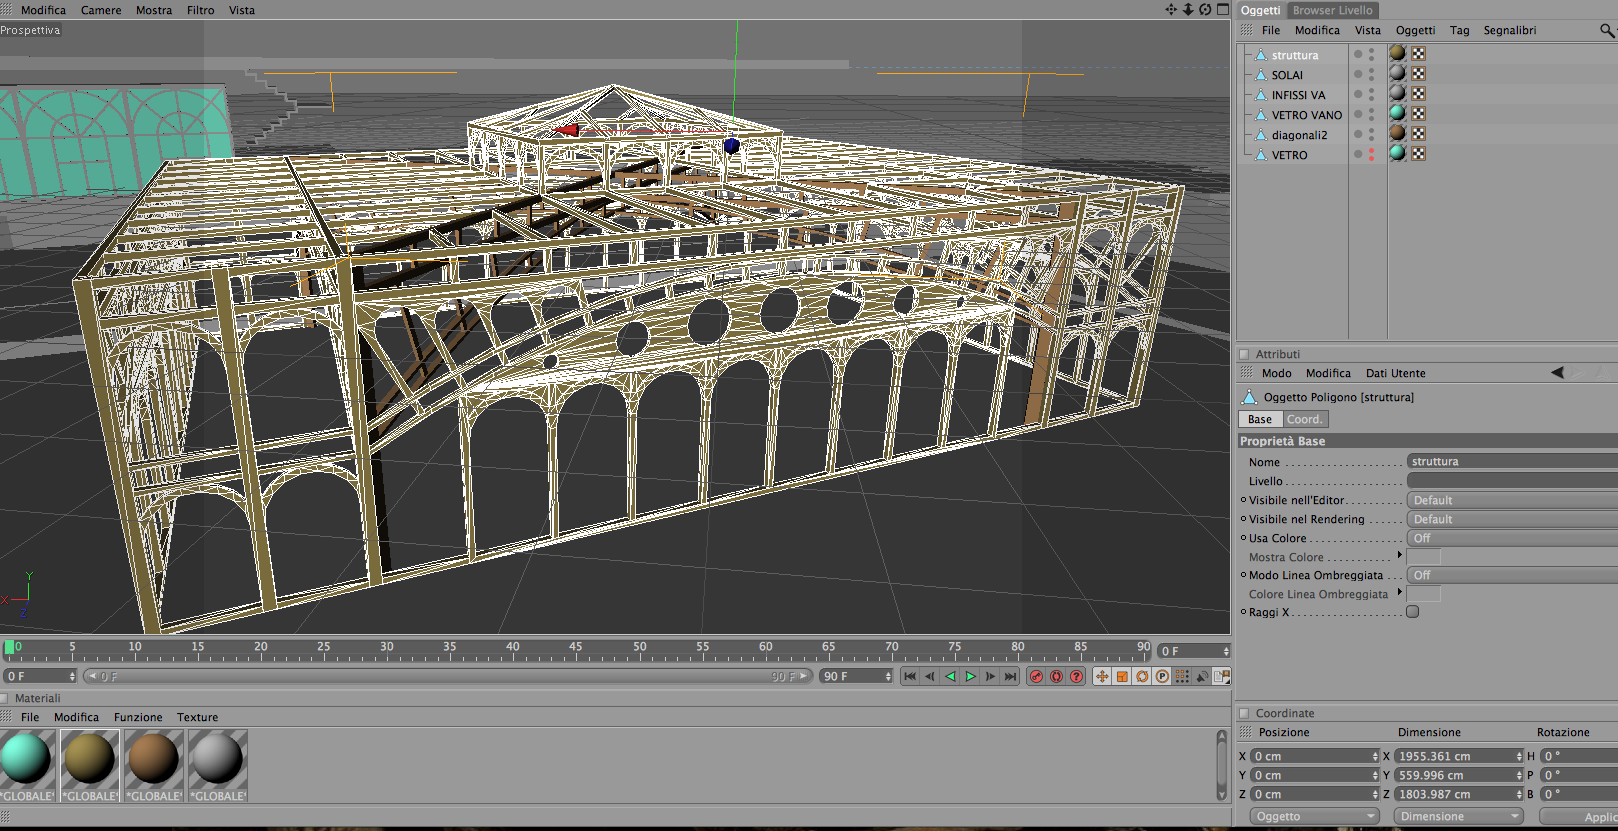Open the Texture menu in Materiali
This screenshot has height=831, width=1618.
198,717
